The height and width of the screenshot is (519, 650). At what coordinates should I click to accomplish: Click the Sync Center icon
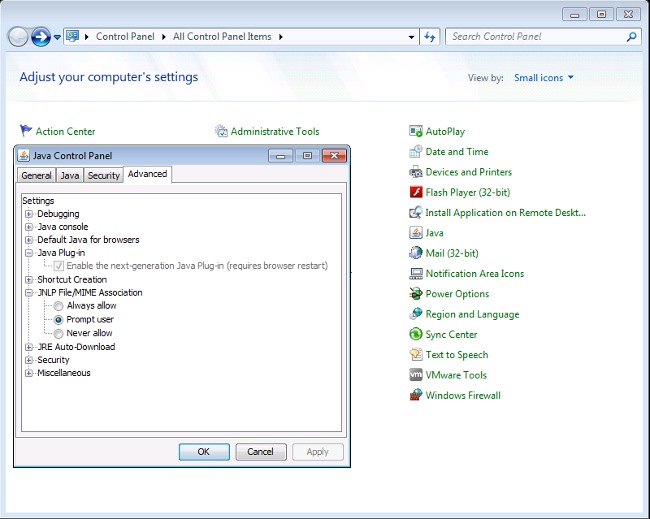416,335
